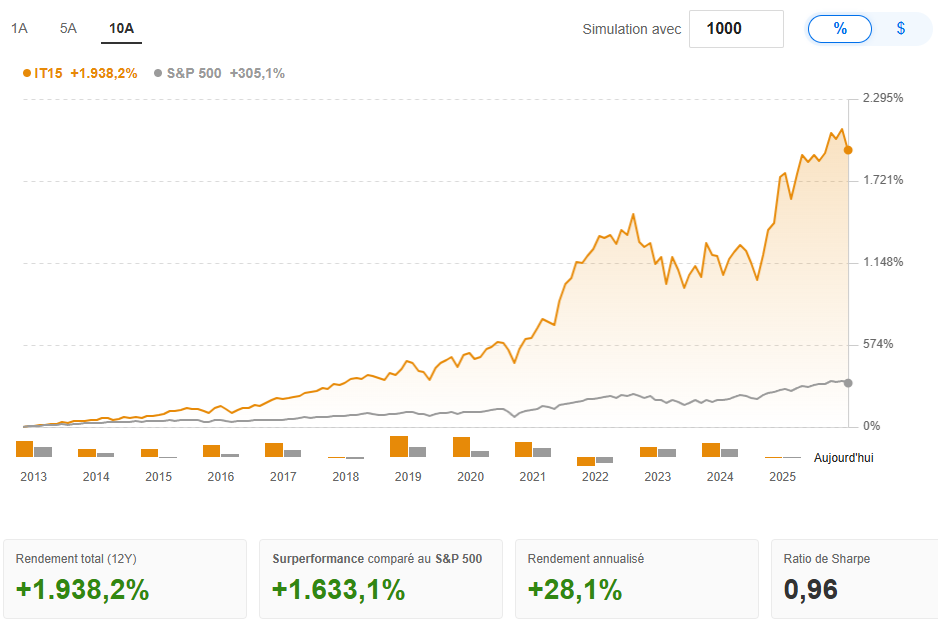Screen dimensions: 938x619
Task: Select the 2013 yearly return bars
Action: [x=33, y=450]
